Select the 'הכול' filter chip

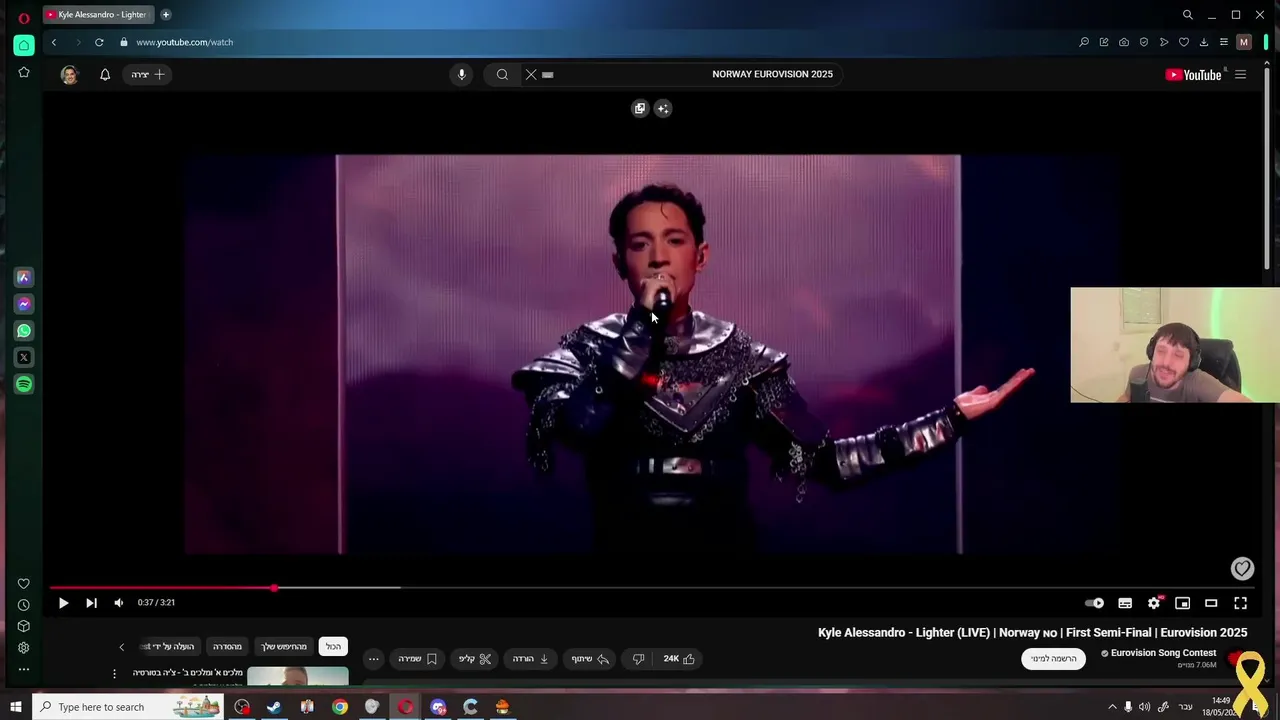tap(333, 647)
